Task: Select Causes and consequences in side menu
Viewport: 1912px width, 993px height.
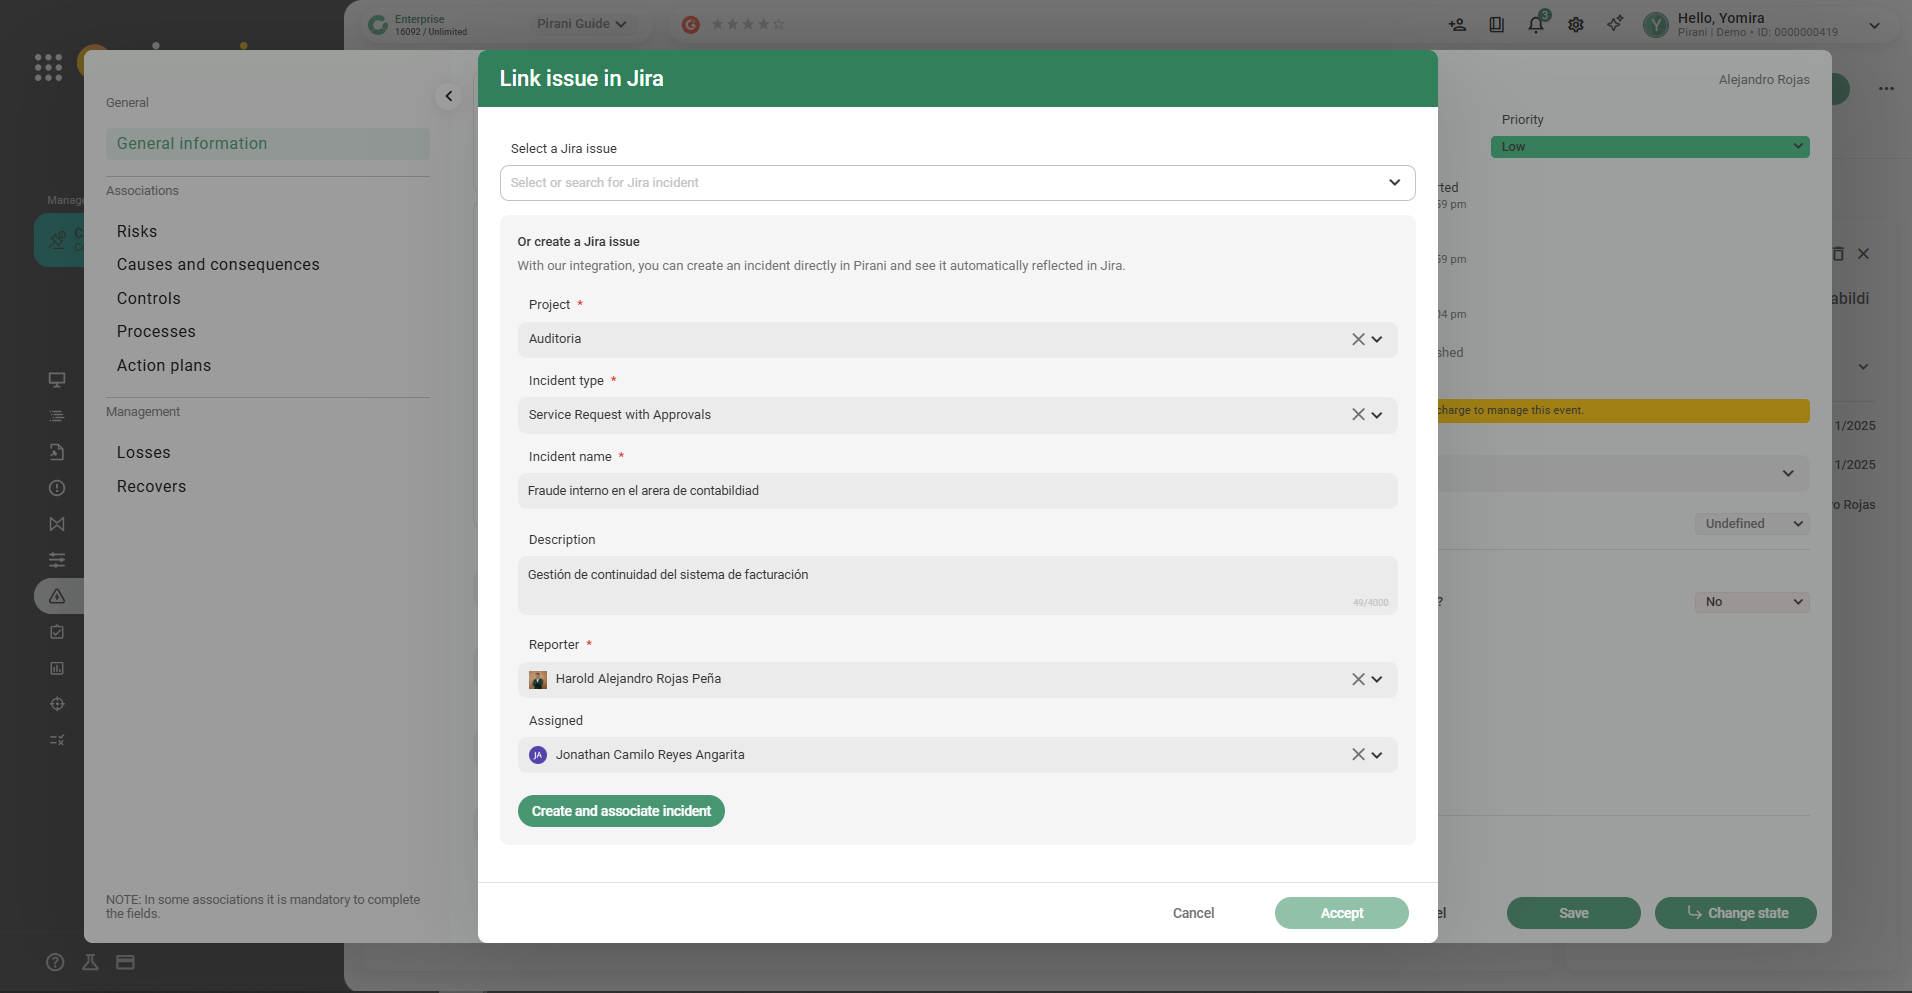Action: (x=218, y=265)
